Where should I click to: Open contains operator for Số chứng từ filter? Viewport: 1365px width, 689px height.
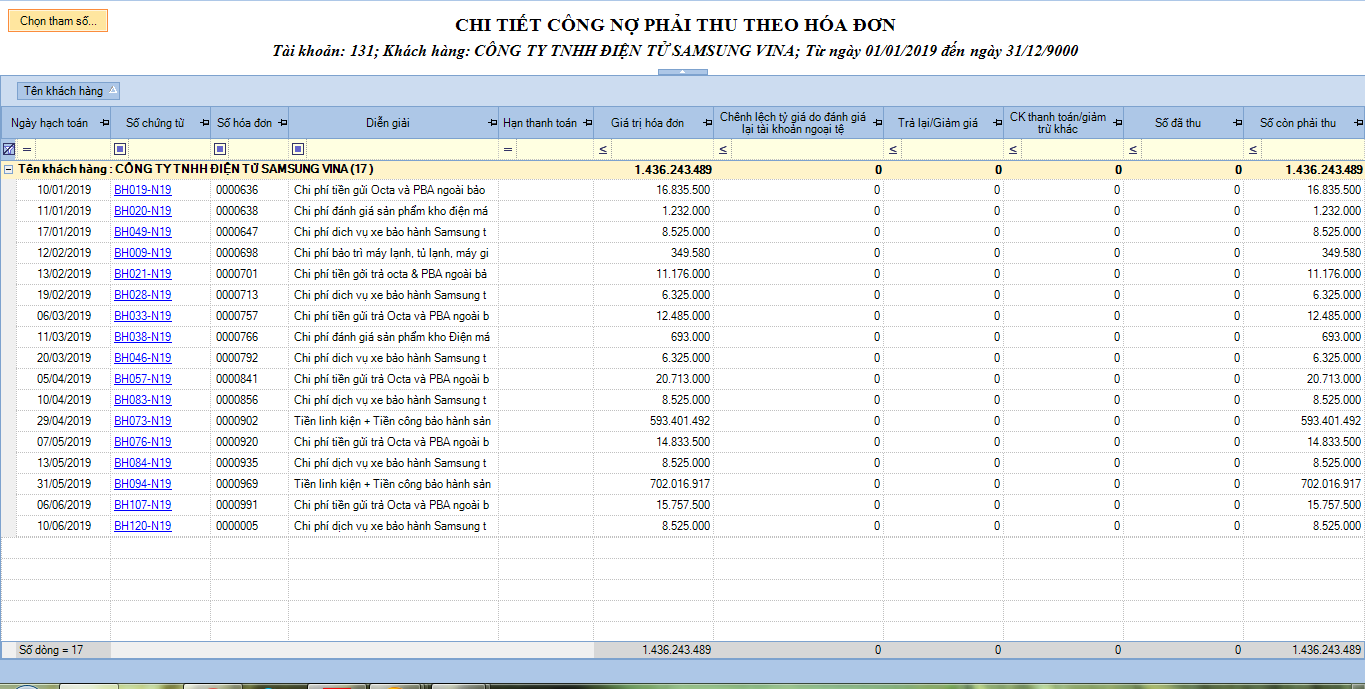(120, 150)
